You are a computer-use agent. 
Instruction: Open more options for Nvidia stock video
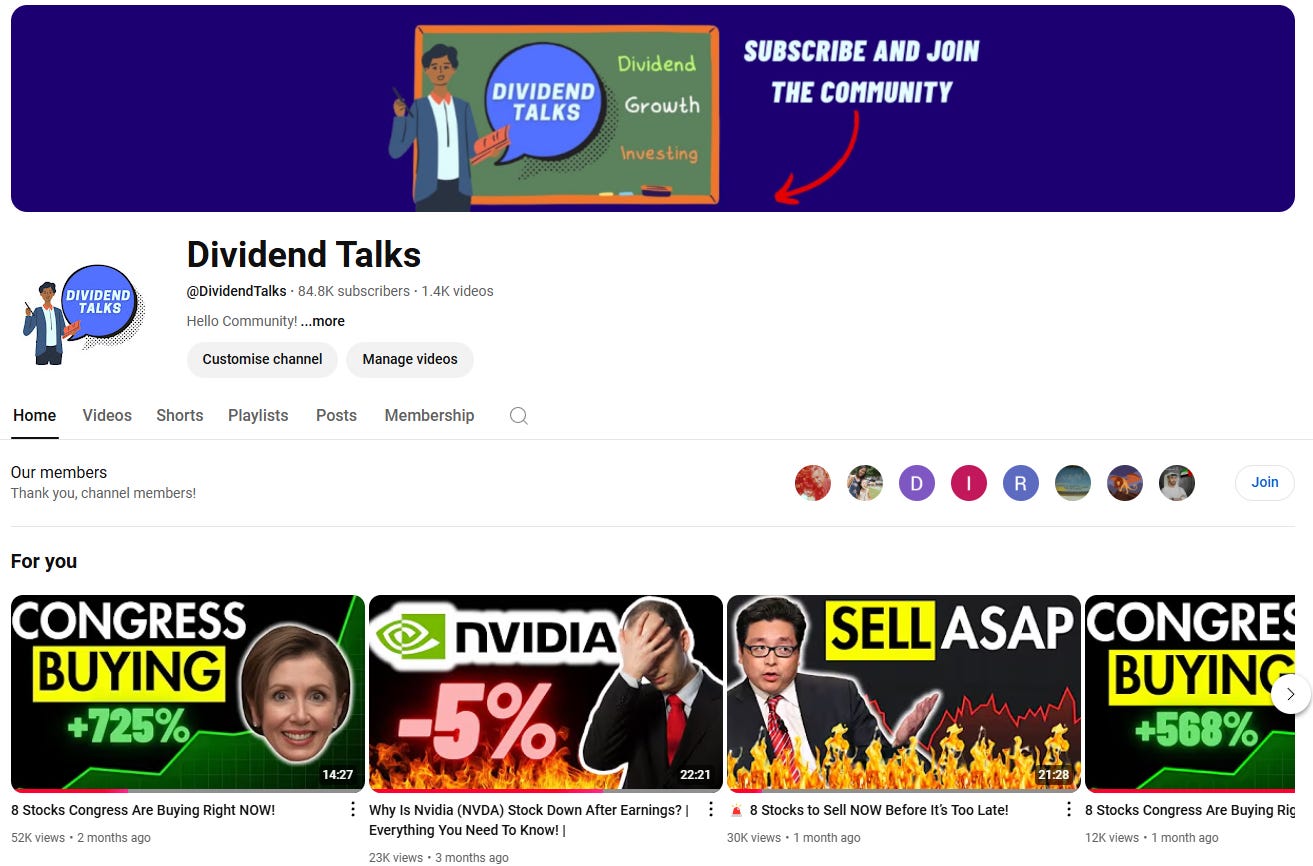pos(710,810)
